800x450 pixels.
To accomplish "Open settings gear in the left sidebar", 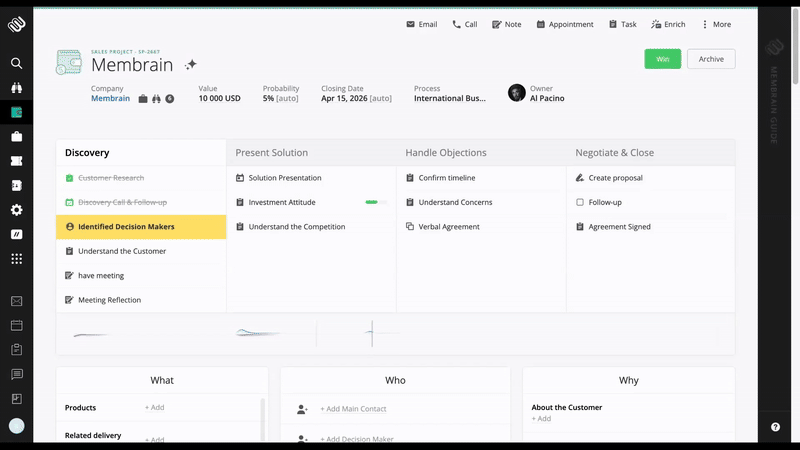I will (x=16, y=210).
